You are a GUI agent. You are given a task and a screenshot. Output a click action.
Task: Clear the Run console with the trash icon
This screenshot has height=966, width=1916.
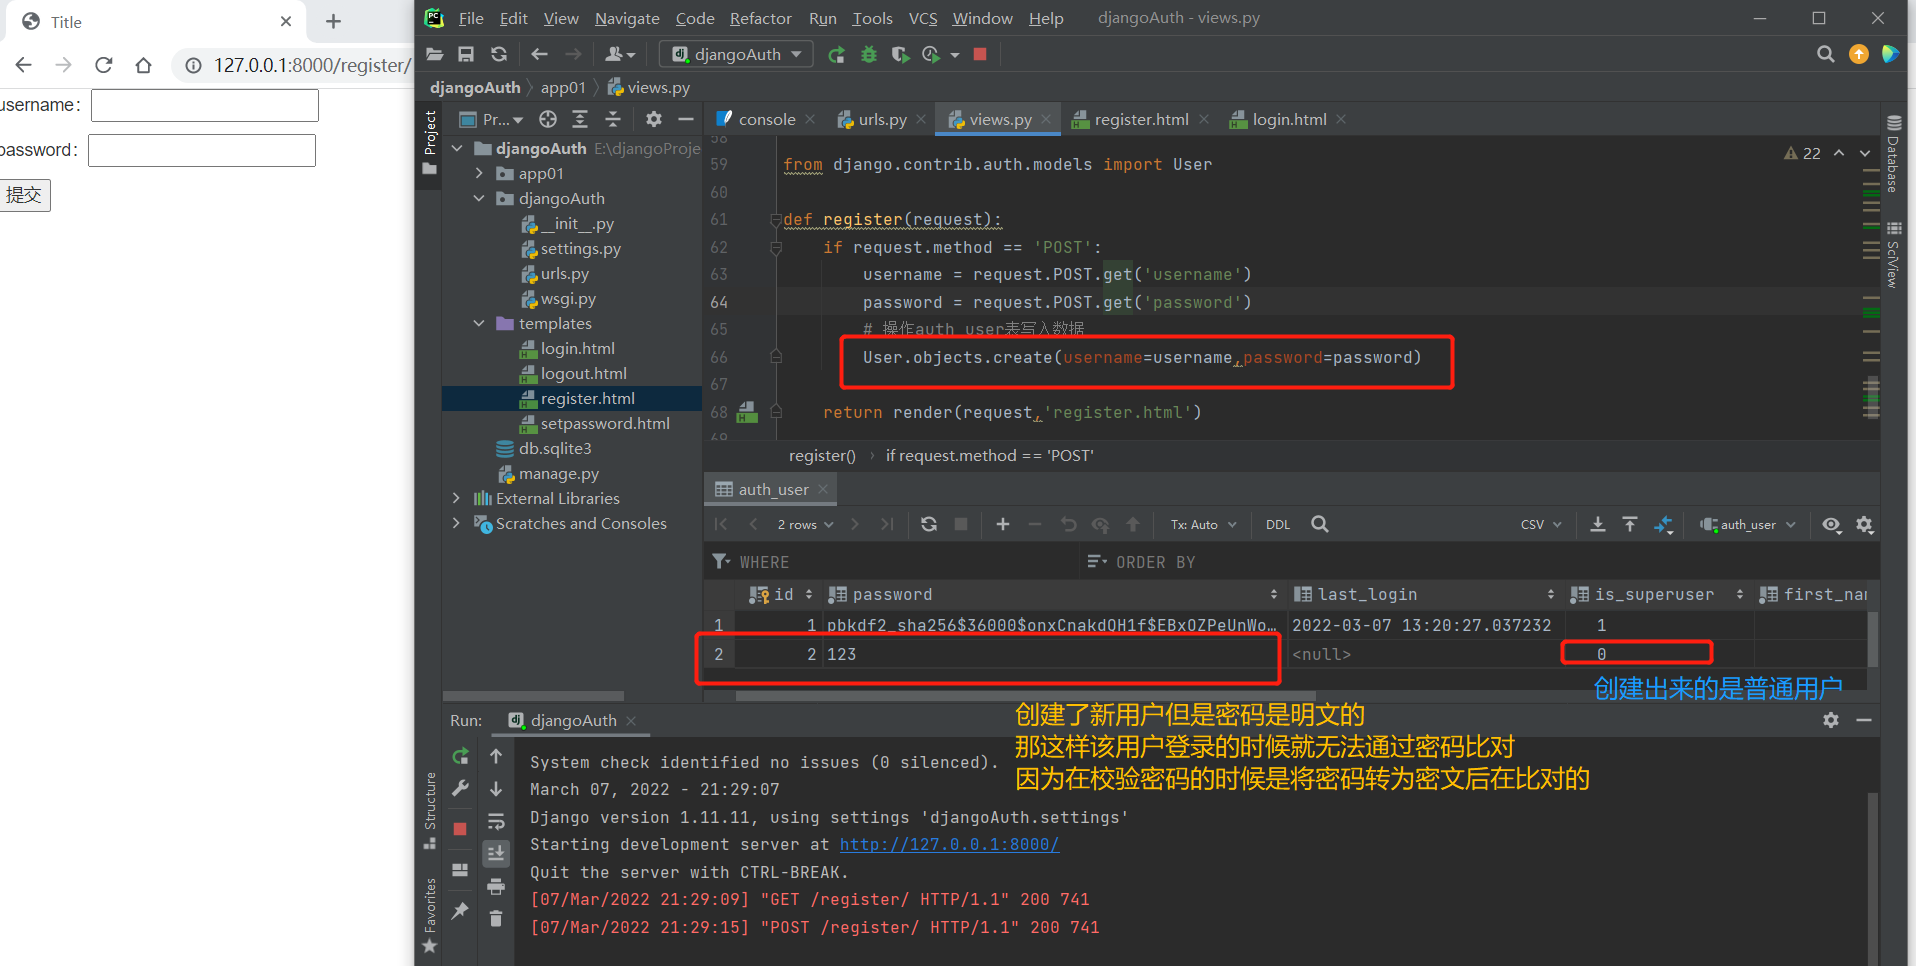(496, 918)
